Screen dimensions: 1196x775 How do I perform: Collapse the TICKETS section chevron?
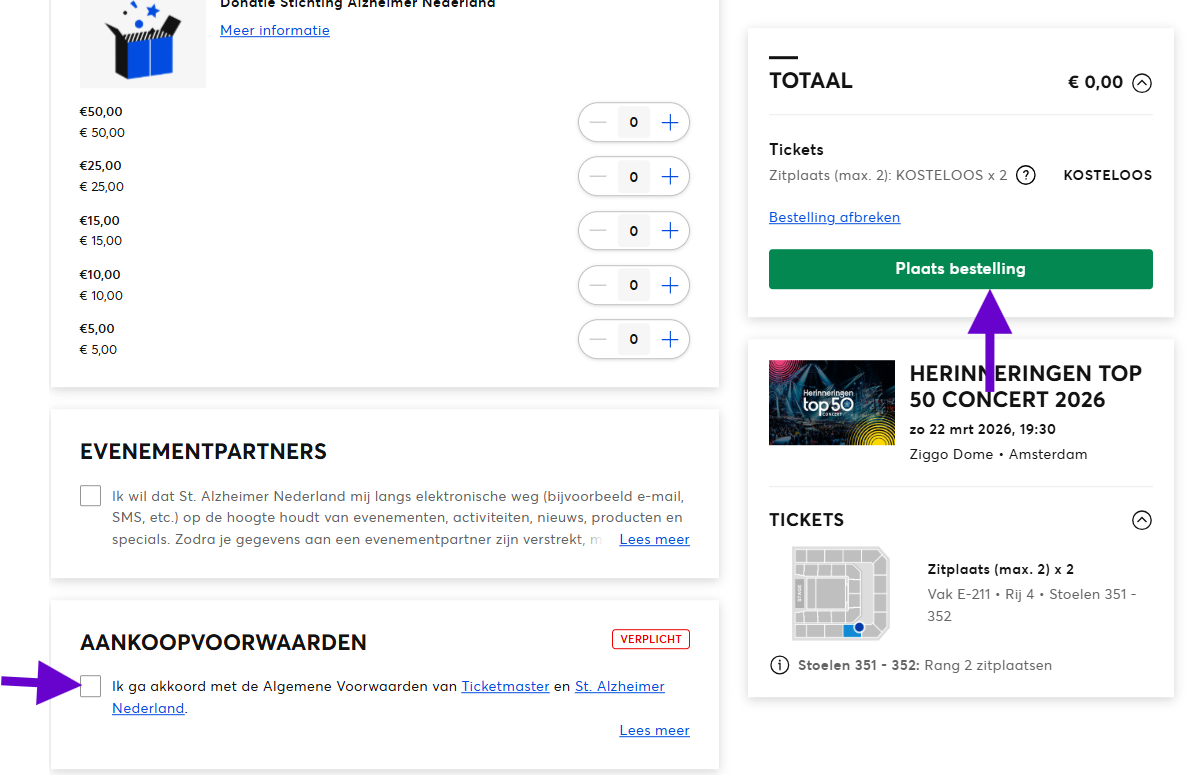[1142, 520]
